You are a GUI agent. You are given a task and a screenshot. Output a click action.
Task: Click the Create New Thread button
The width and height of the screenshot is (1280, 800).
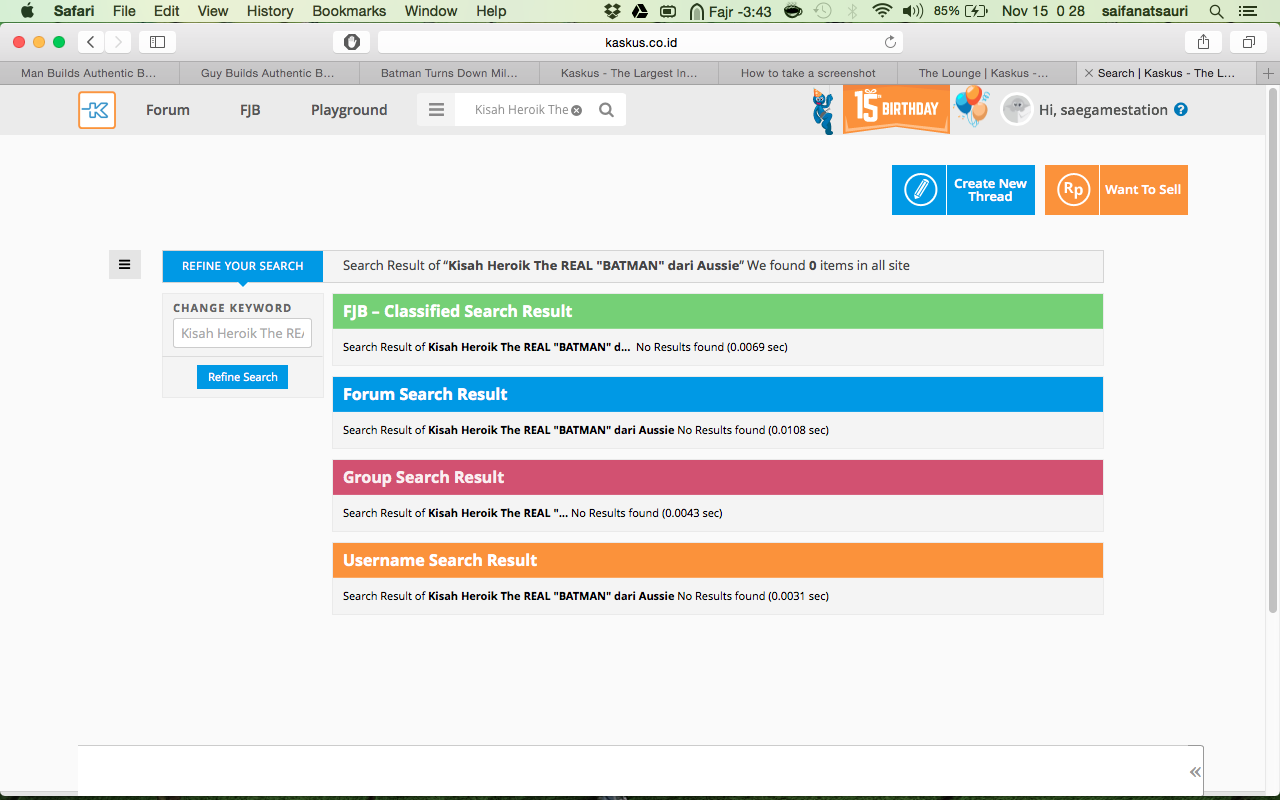(x=963, y=190)
